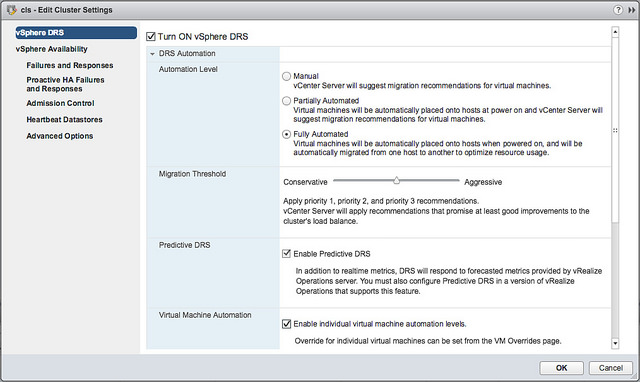
Task: Click the OK button
Action: coord(561,368)
